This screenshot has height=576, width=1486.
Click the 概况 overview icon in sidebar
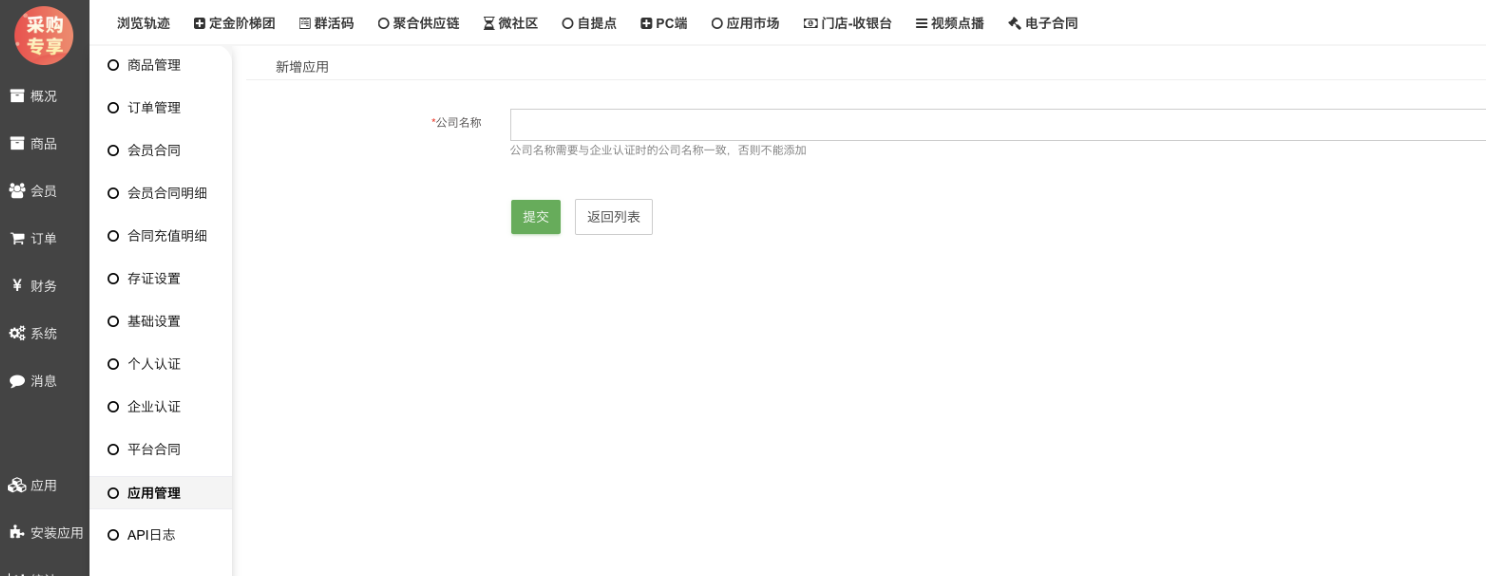point(17,96)
